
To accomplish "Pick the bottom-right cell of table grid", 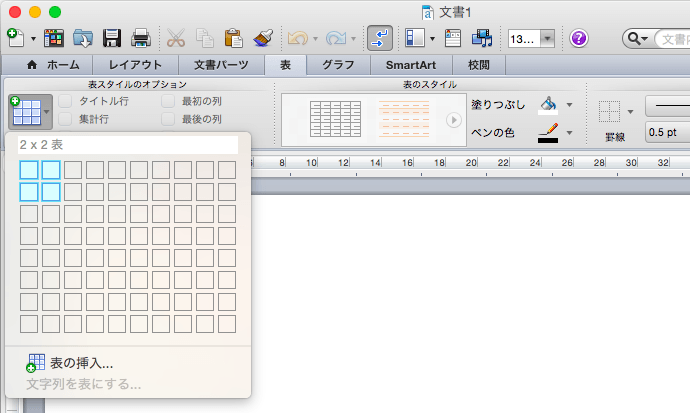I will tap(227, 324).
